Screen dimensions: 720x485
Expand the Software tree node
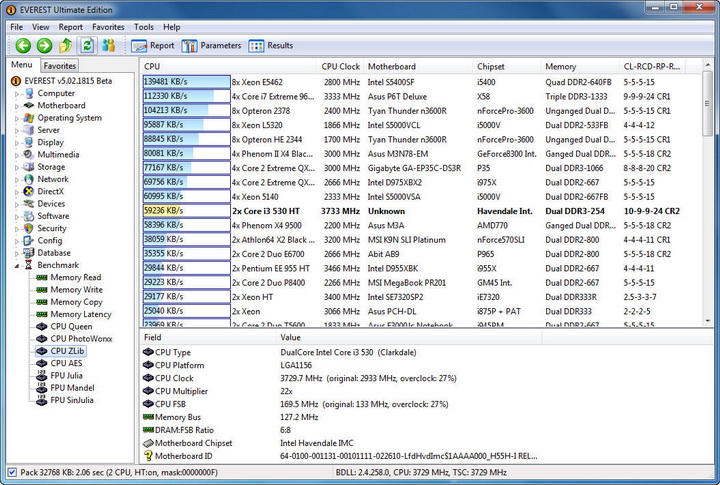pyautogui.click(x=17, y=216)
